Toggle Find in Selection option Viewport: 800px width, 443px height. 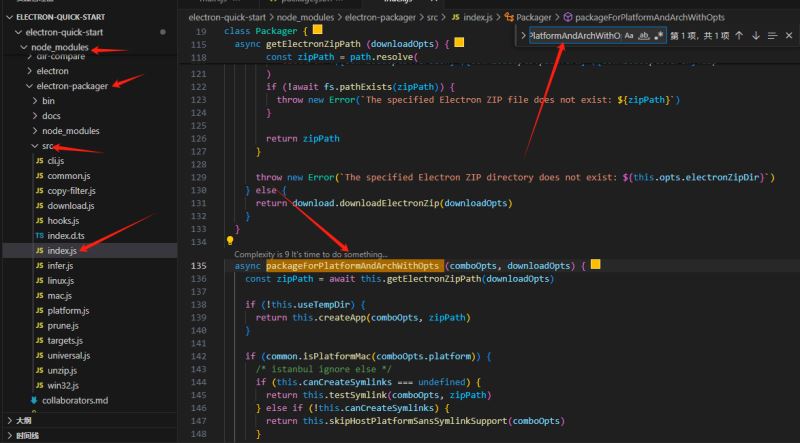[x=772, y=36]
